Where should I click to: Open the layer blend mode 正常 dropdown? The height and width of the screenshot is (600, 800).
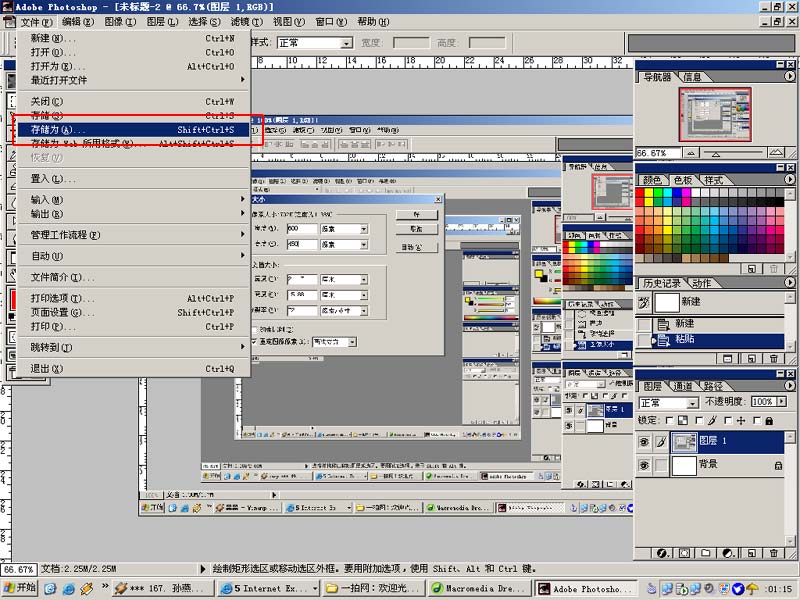[692, 403]
